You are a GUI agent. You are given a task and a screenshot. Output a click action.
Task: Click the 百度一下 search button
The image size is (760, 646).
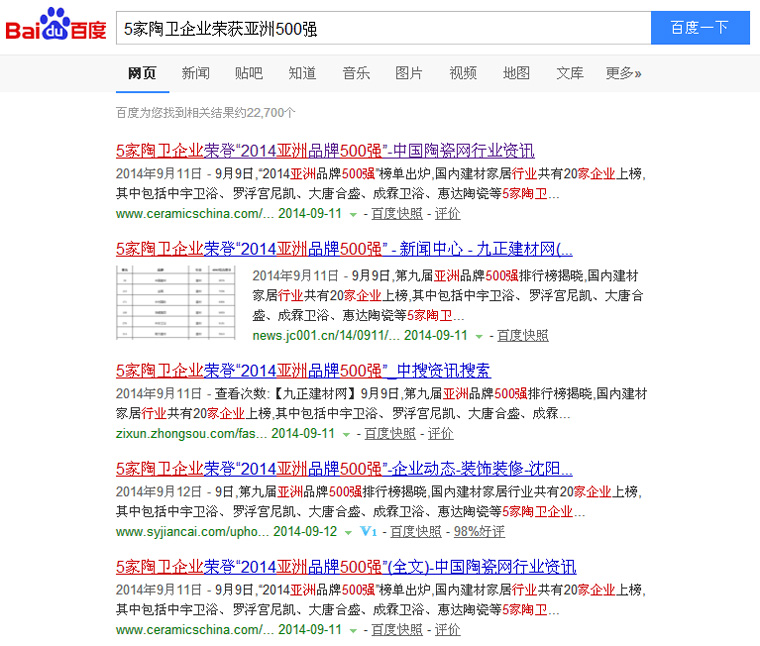(700, 28)
